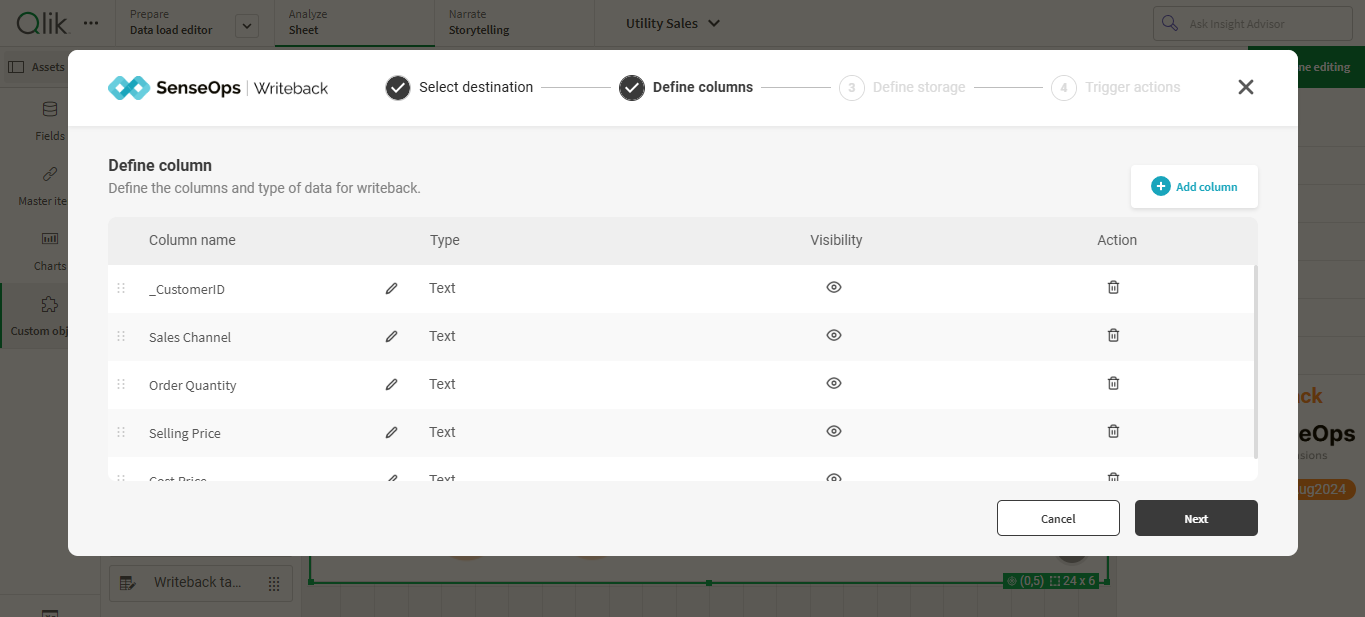Click the Text type of Order Quantity
Screen dimensions: 1365x617
(442, 384)
